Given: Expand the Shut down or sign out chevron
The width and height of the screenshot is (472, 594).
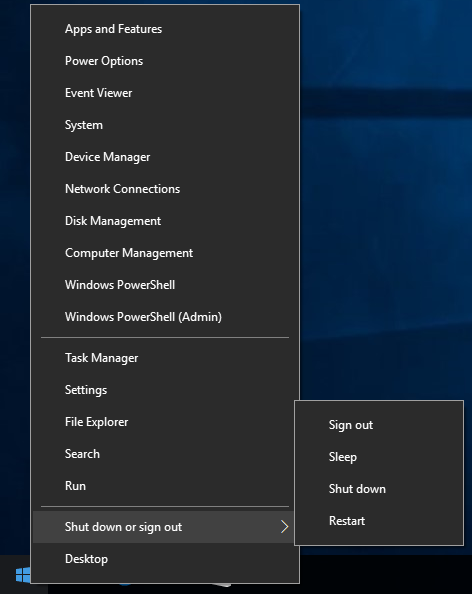Looking at the screenshot, I should point(284,527).
